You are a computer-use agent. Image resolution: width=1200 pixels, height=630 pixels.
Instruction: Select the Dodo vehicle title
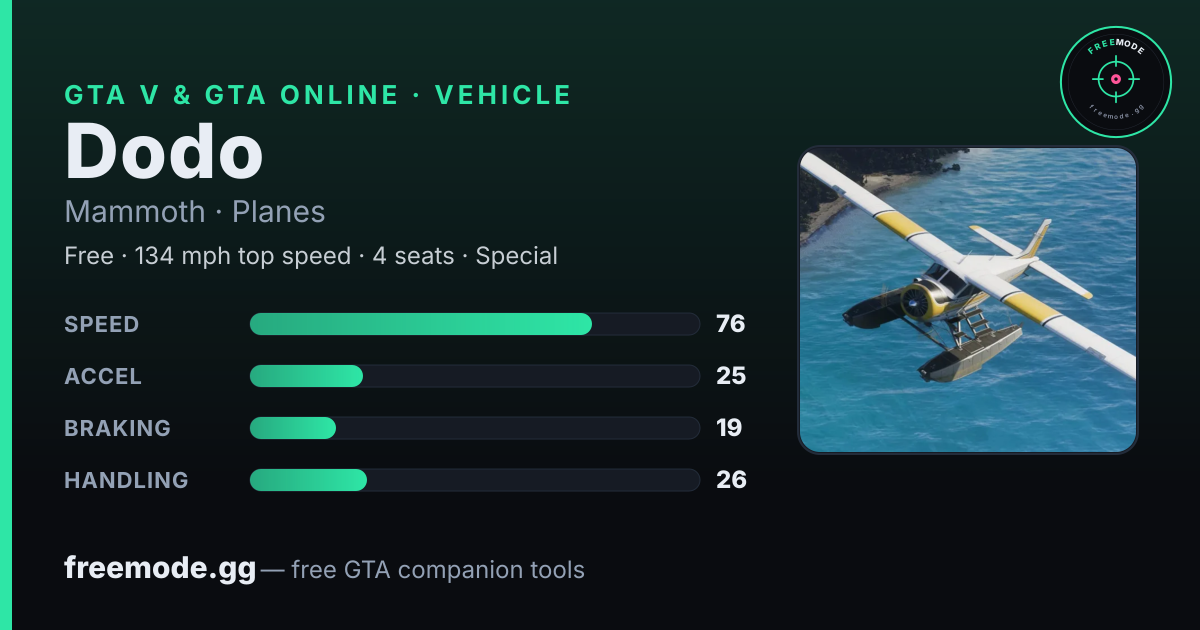click(164, 152)
